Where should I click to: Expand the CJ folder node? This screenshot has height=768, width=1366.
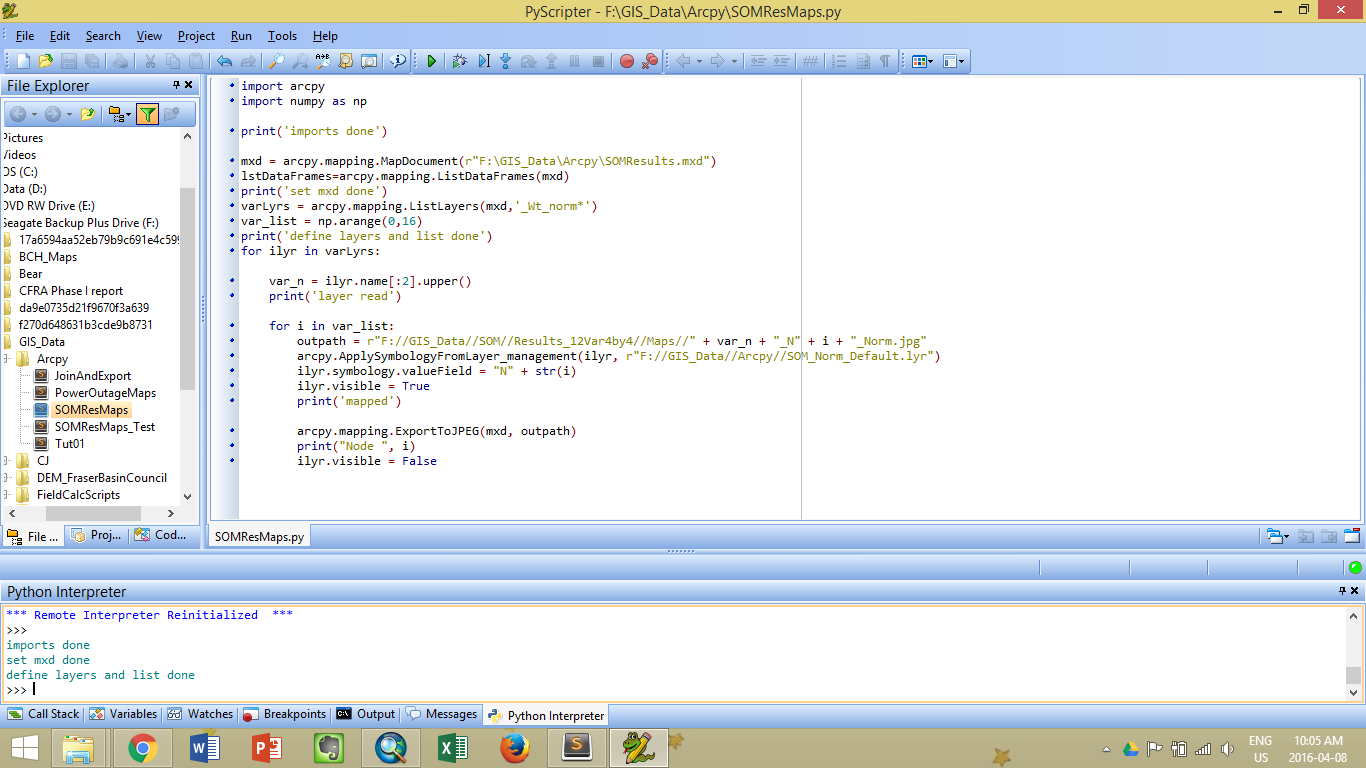(6, 461)
